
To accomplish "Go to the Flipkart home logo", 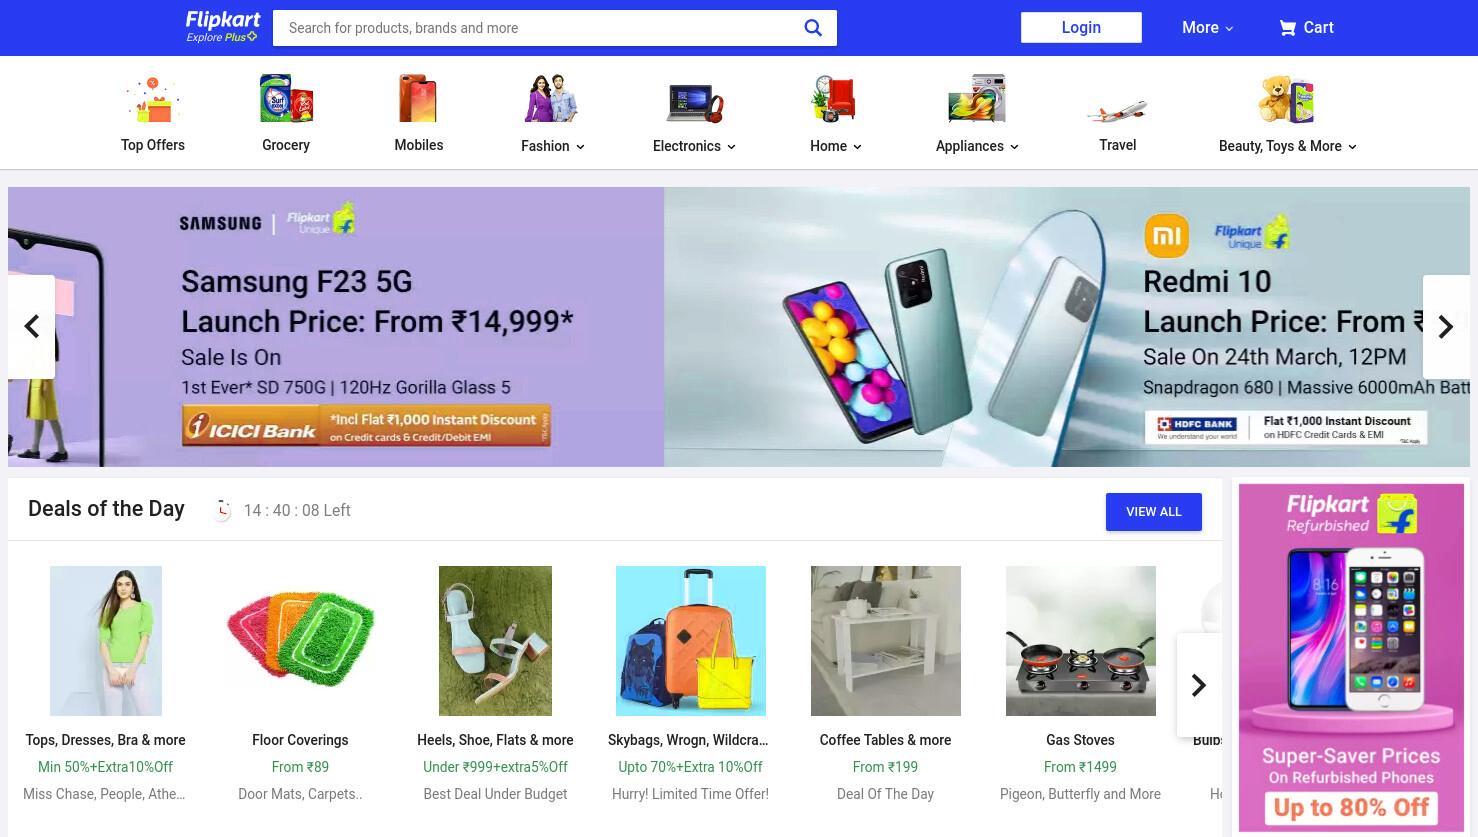I will point(223,27).
